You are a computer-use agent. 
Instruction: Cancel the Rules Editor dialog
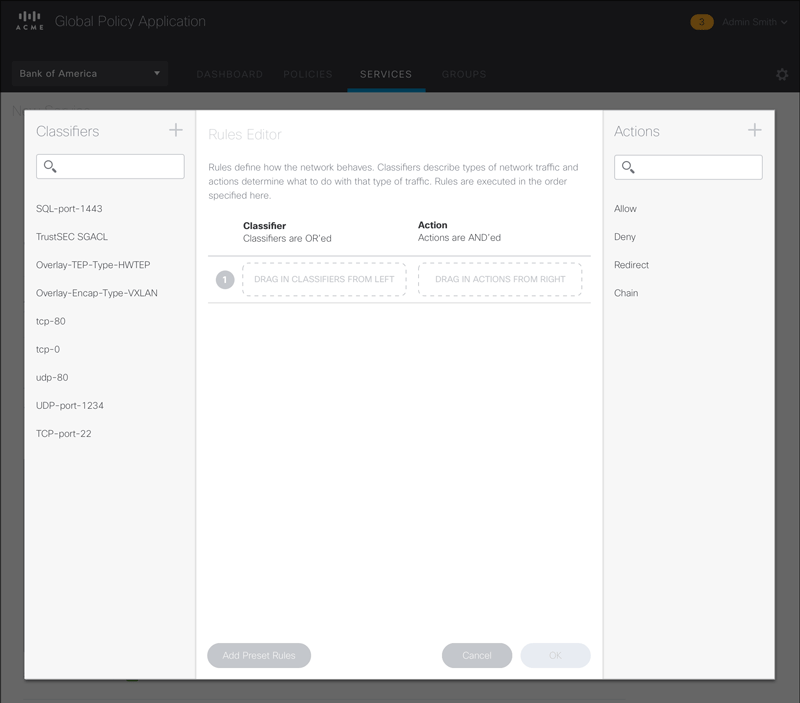(477, 655)
